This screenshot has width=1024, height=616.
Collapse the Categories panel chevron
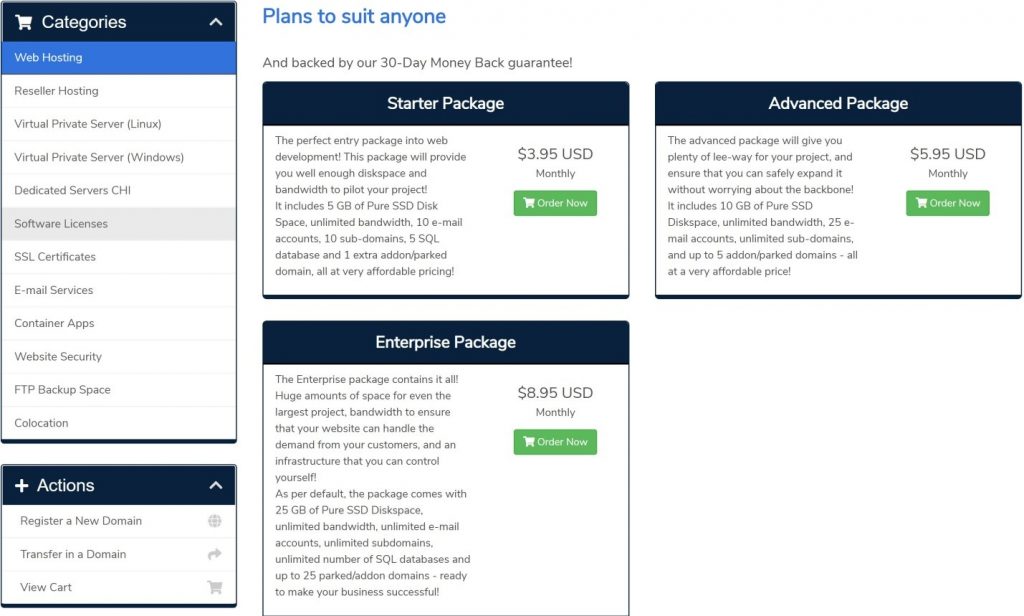point(216,22)
